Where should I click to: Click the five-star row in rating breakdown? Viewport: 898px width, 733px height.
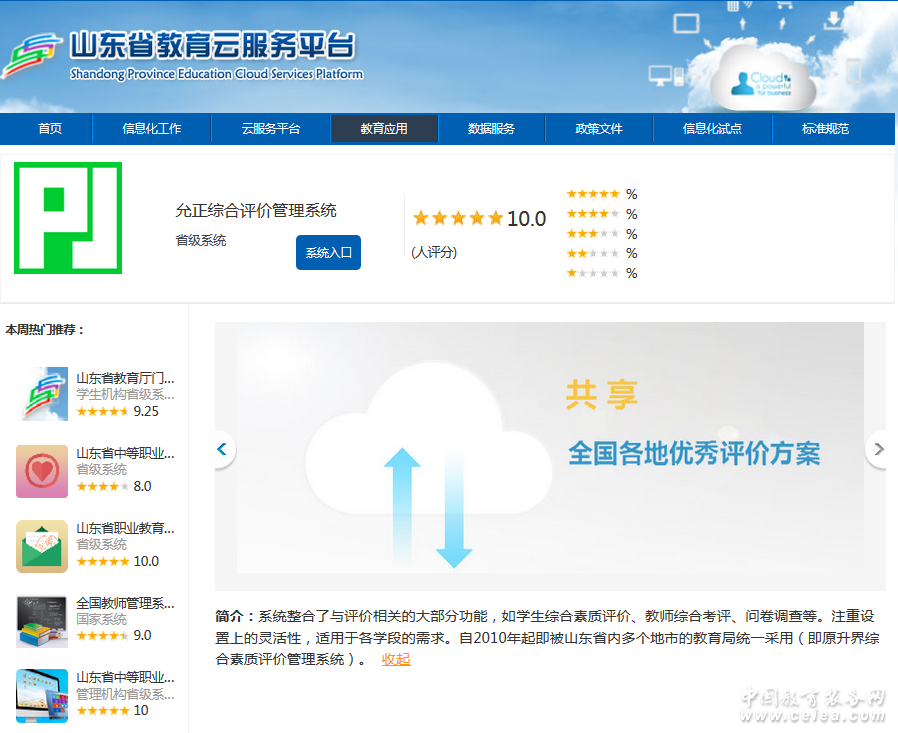pyautogui.click(x=593, y=194)
